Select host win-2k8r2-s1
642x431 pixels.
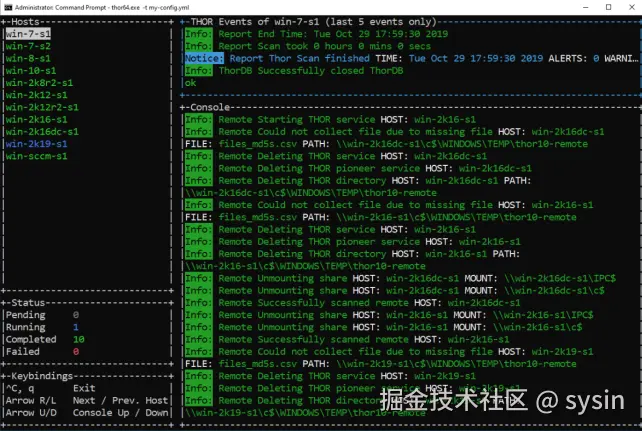(x=39, y=83)
